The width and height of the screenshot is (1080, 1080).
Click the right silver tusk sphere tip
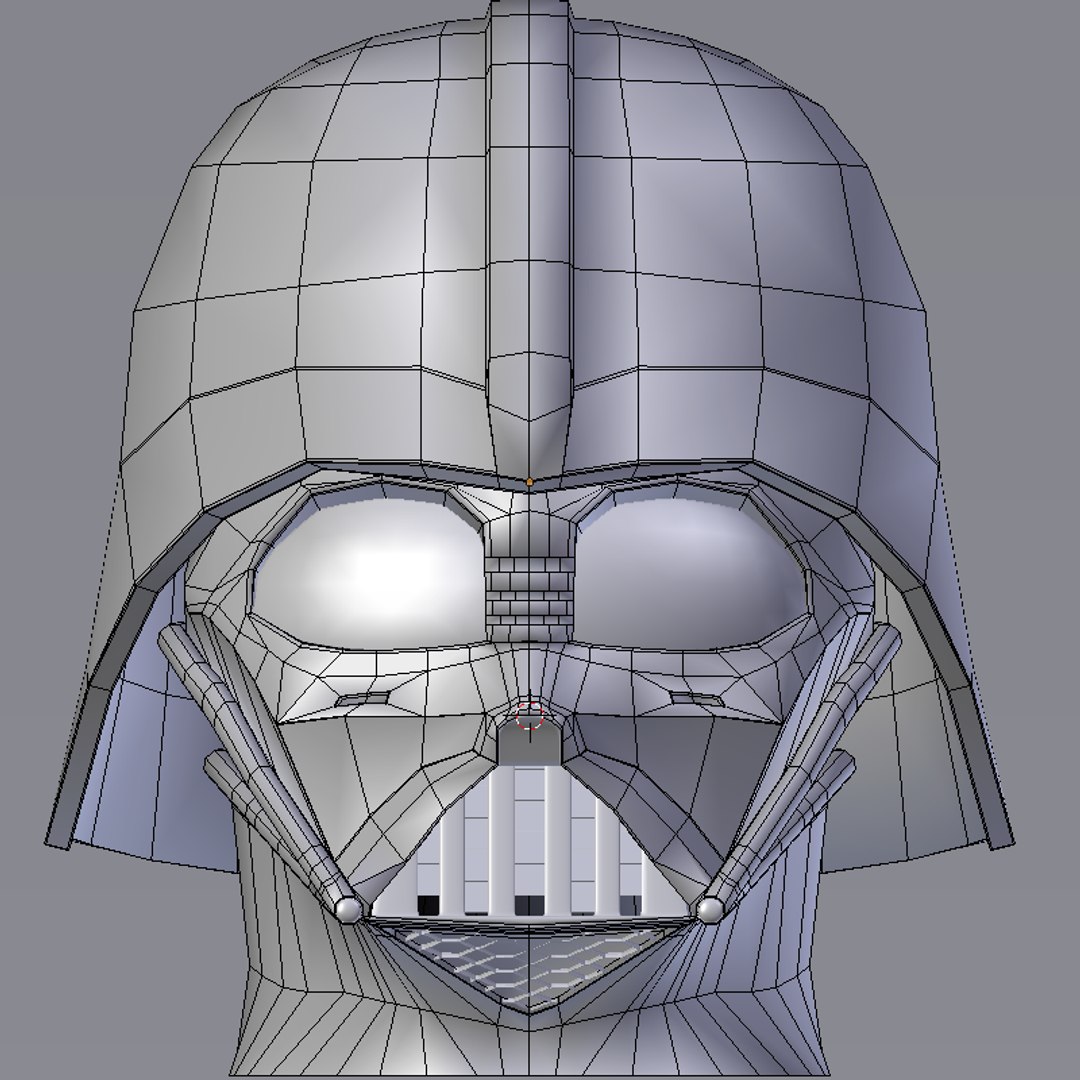tap(710, 909)
